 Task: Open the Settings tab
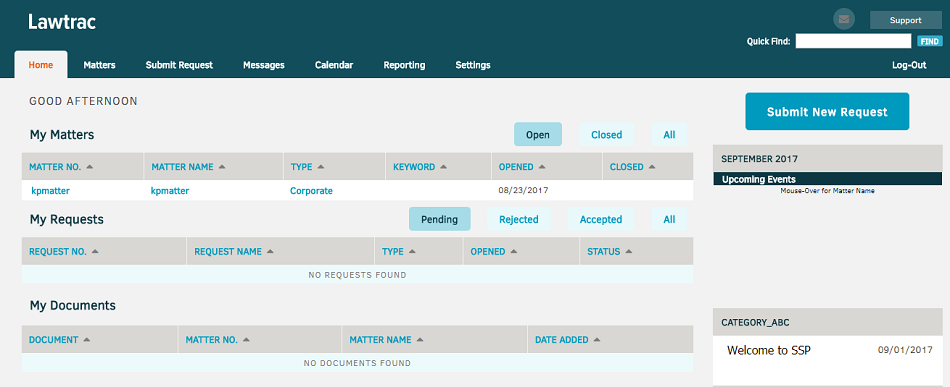473,65
